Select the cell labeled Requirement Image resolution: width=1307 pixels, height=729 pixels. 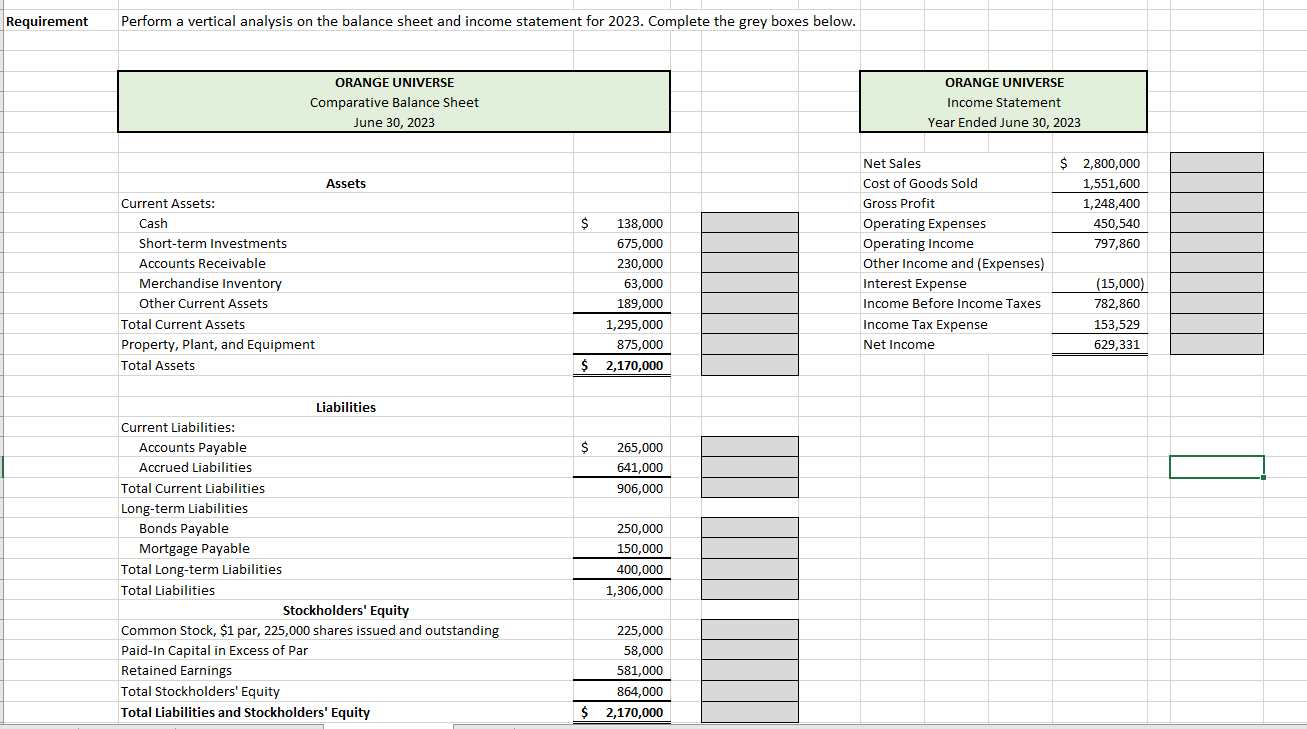[45, 20]
